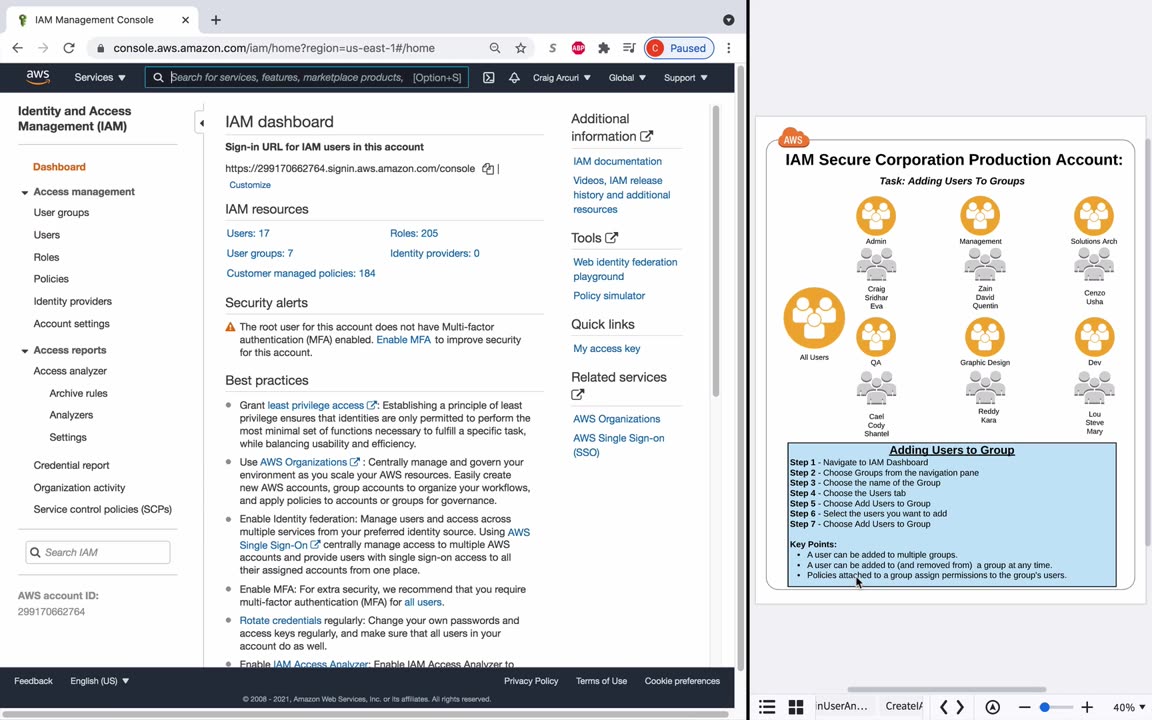Click the Paused profile button
Screen dimensions: 1152x720
coord(680,48)
